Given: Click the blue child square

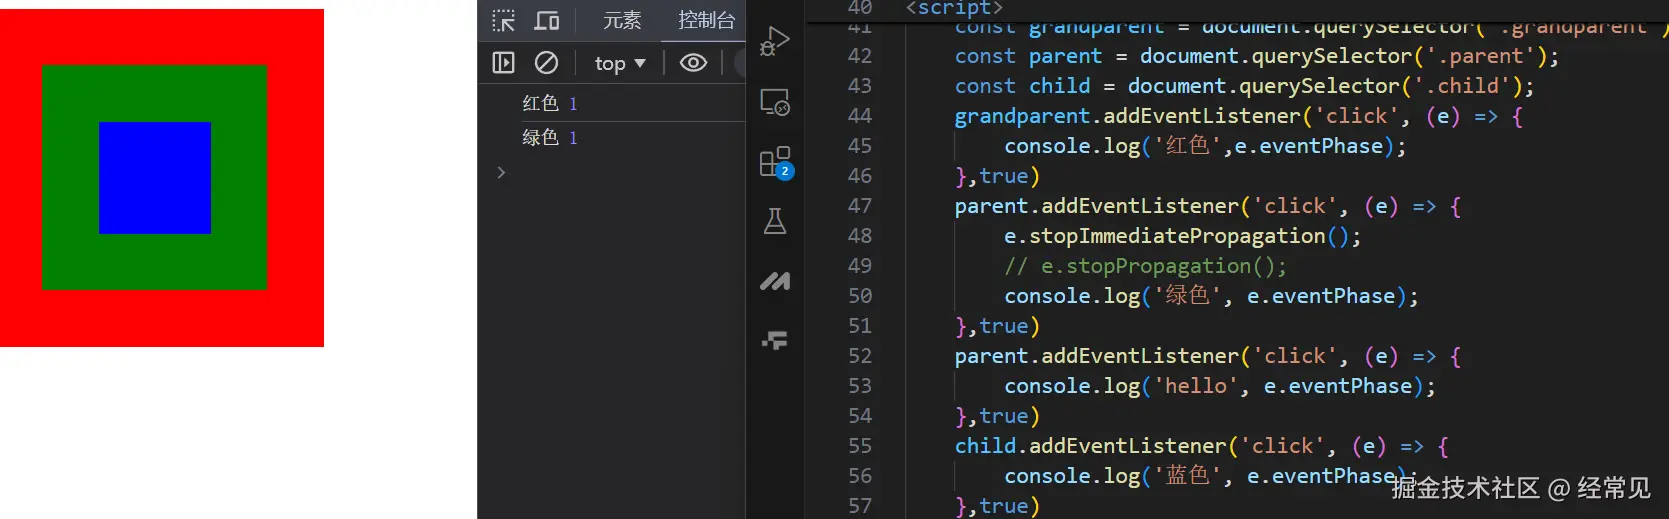Looking at the screenshot, I should (155, 178).
